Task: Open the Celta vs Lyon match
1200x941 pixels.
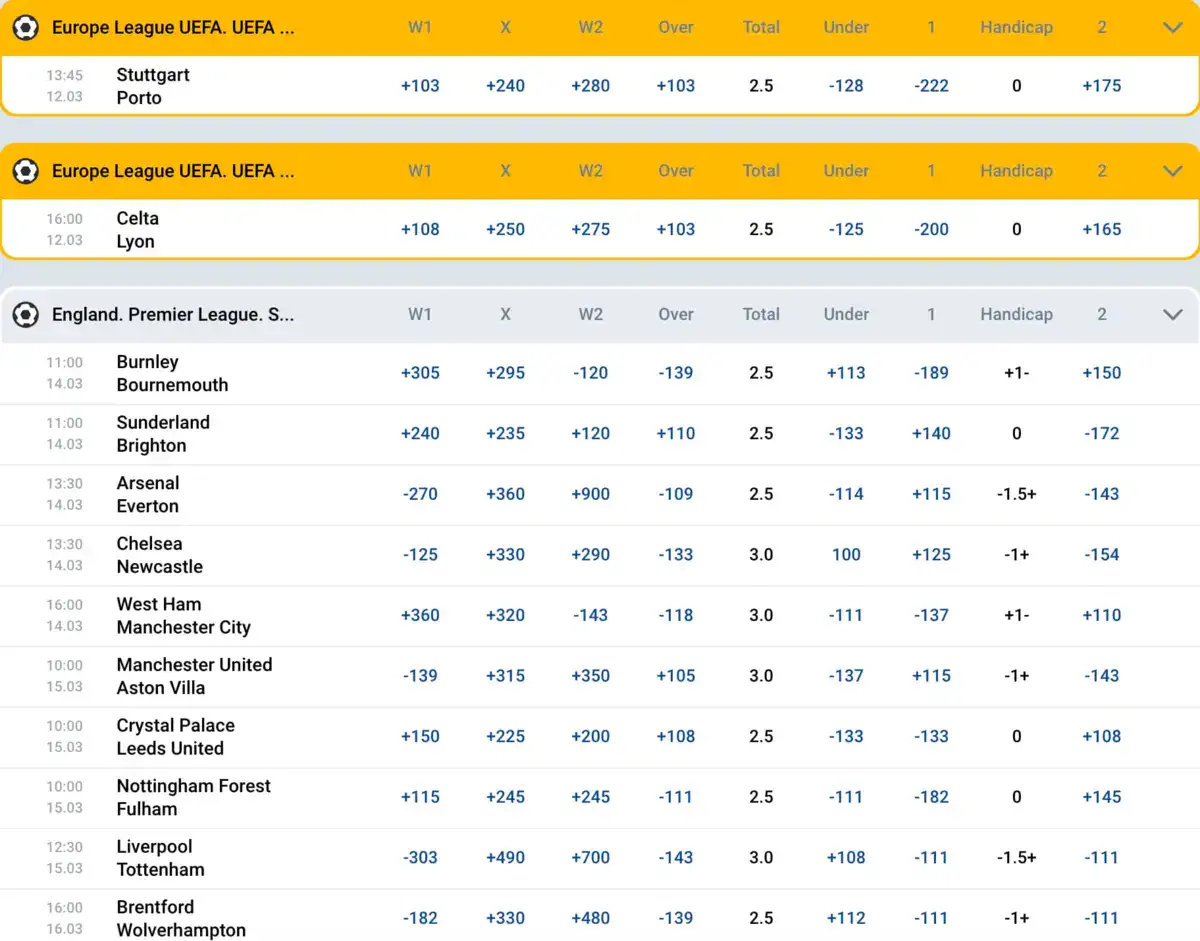Action: 137,230
